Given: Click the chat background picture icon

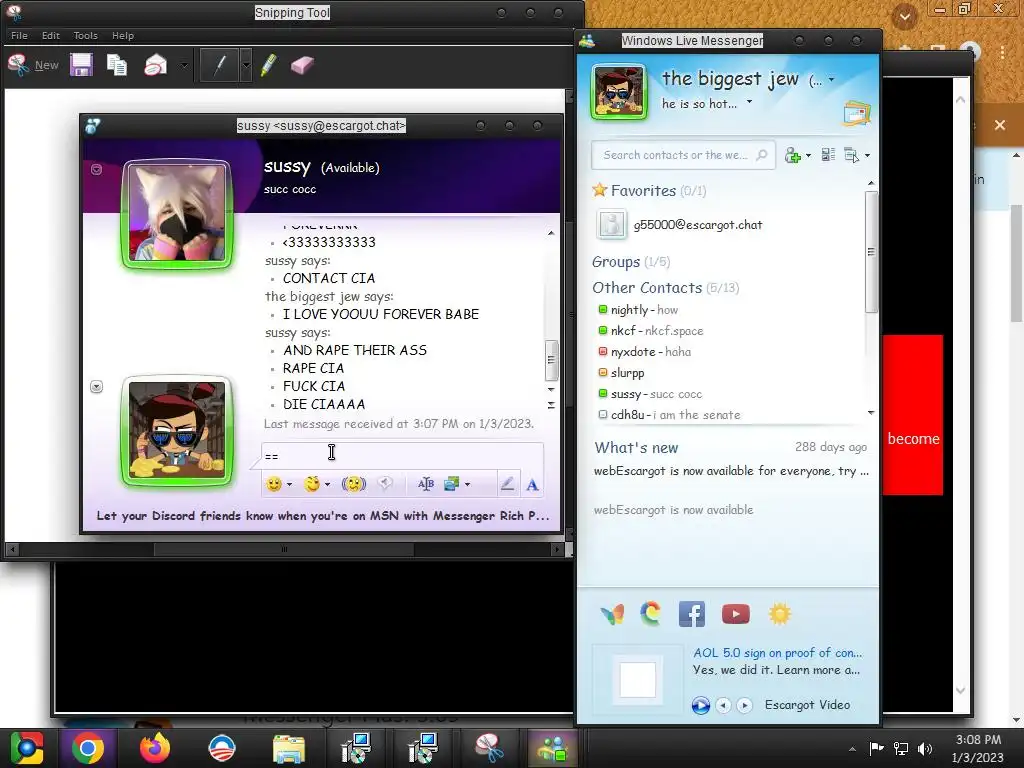Looking at the screenshot, I should click(452, 484).
